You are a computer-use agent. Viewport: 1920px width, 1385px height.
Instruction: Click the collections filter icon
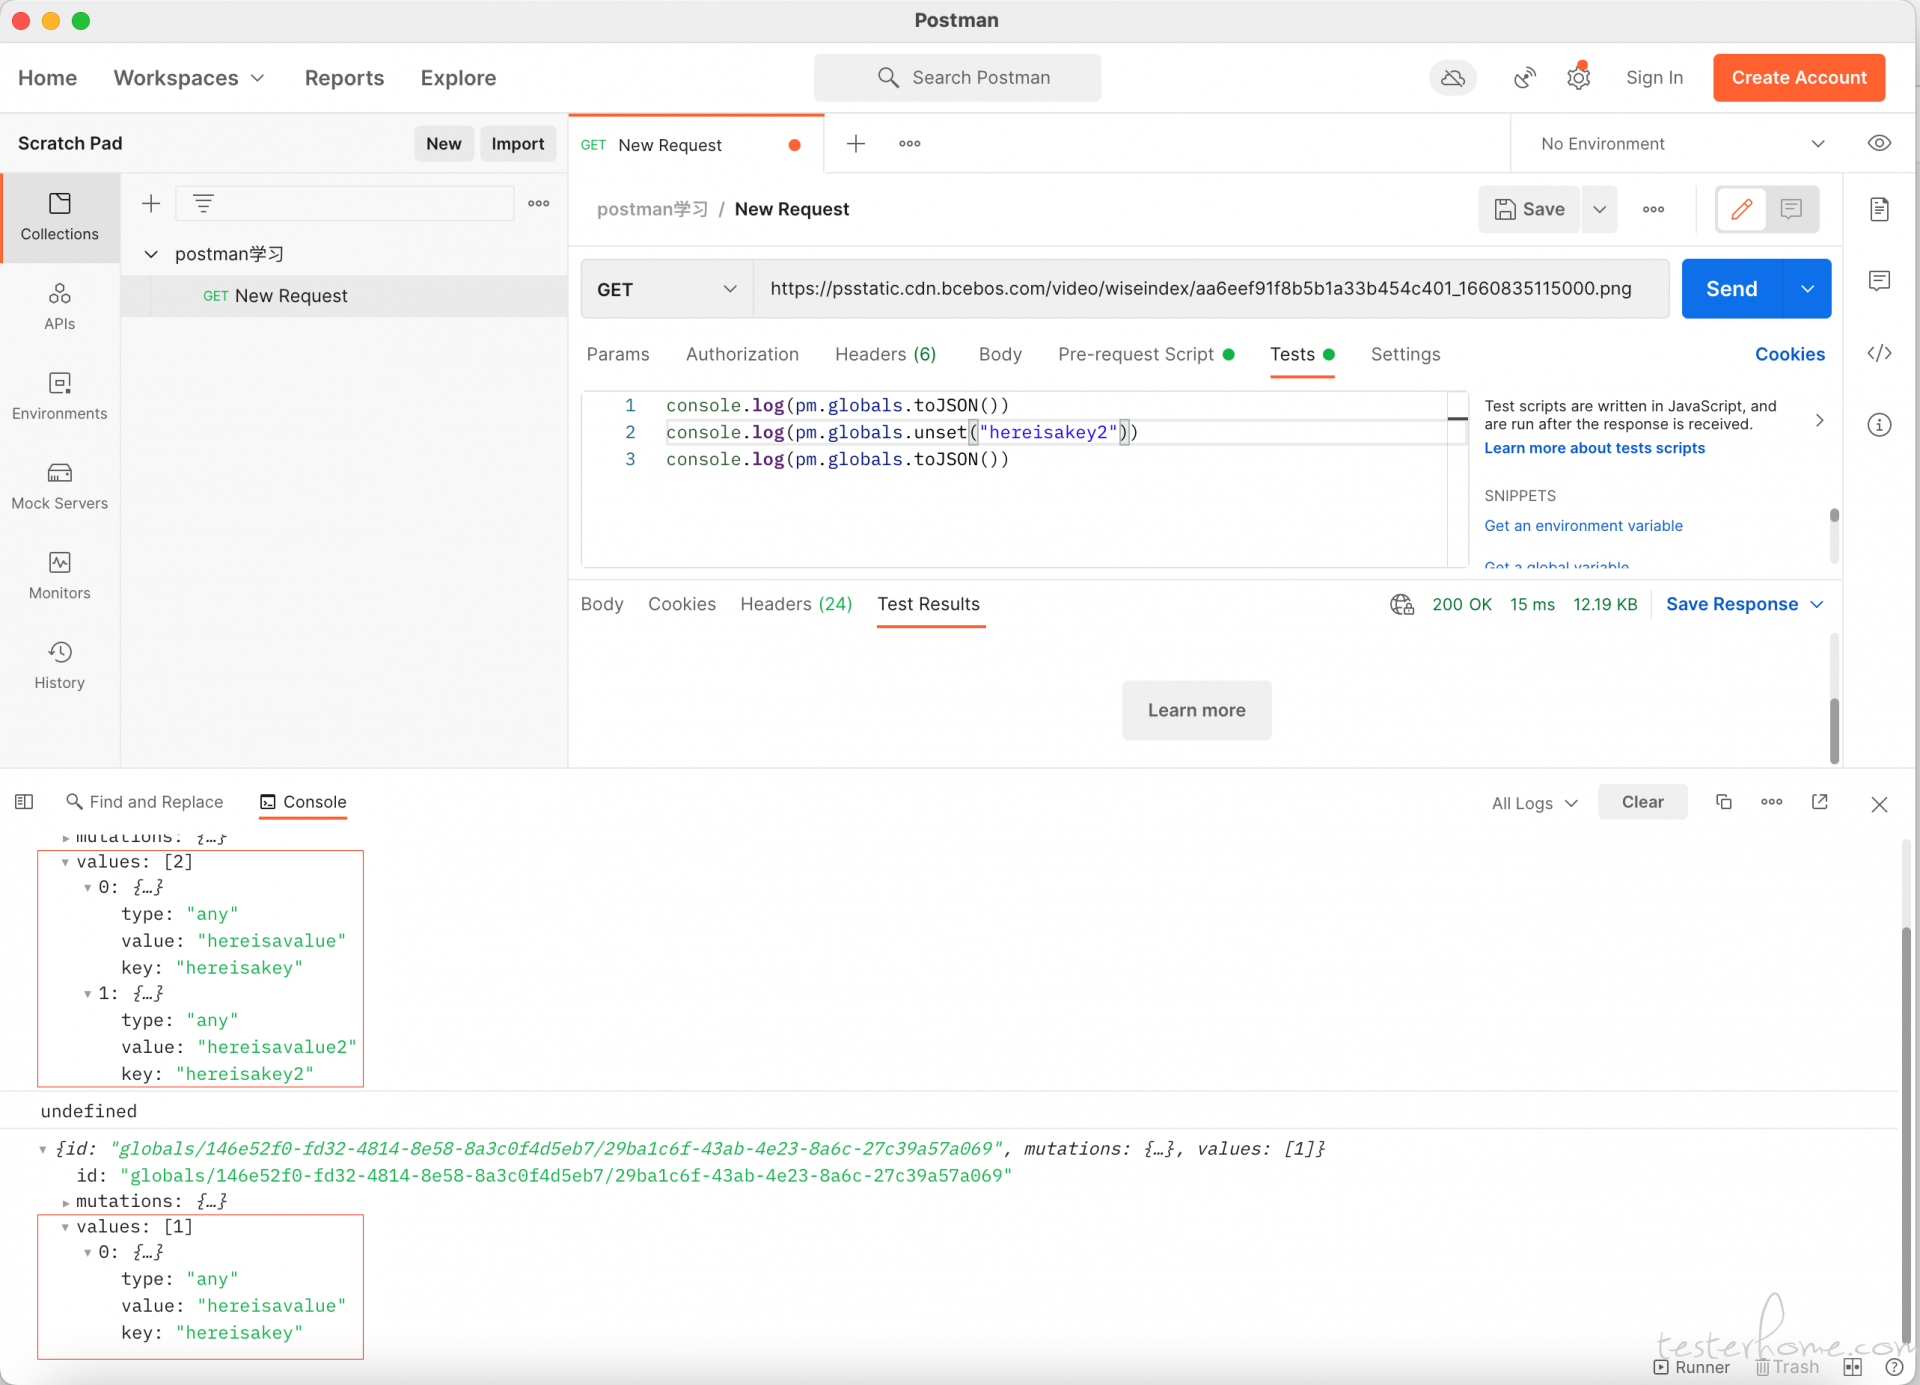coord(203,204)
